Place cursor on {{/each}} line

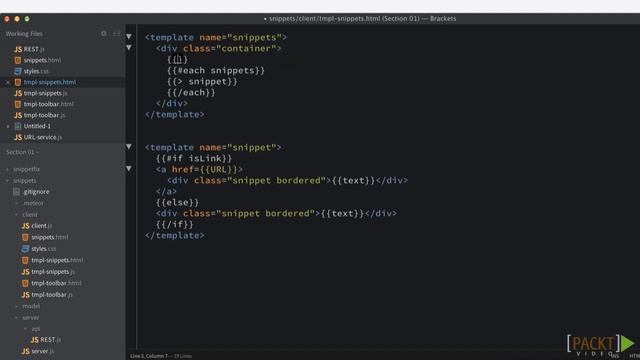pos(191,92)
